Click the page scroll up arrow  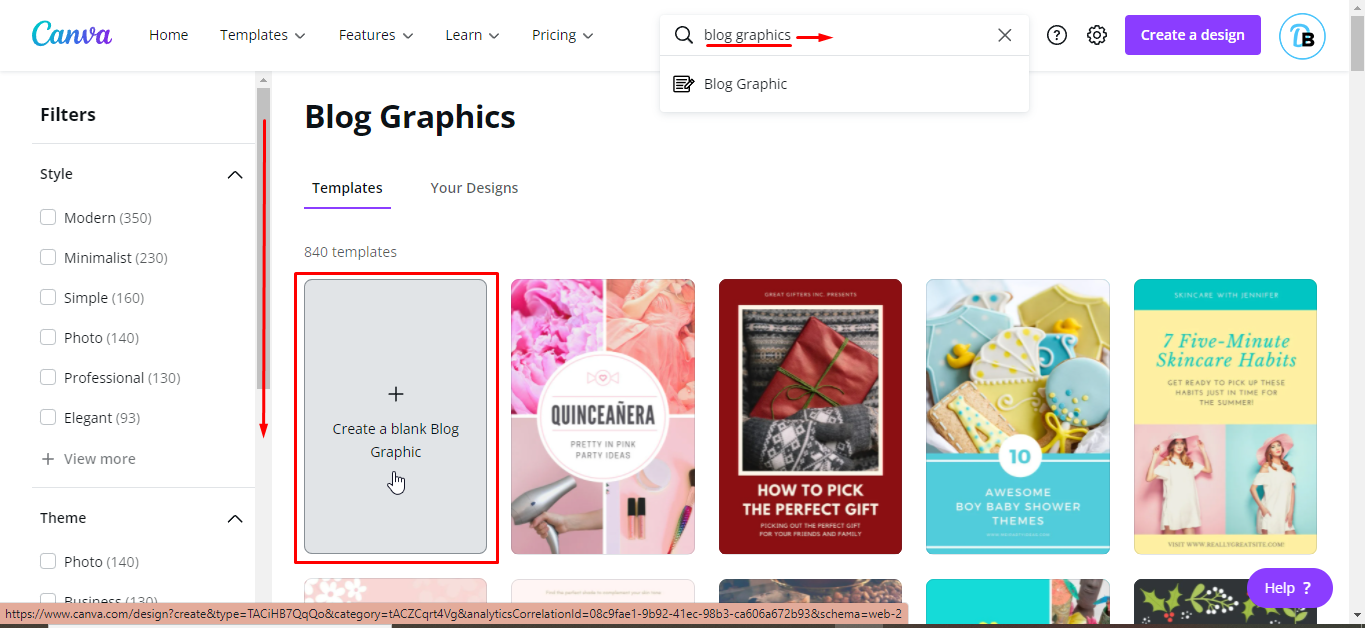(x=1356, y=8)
